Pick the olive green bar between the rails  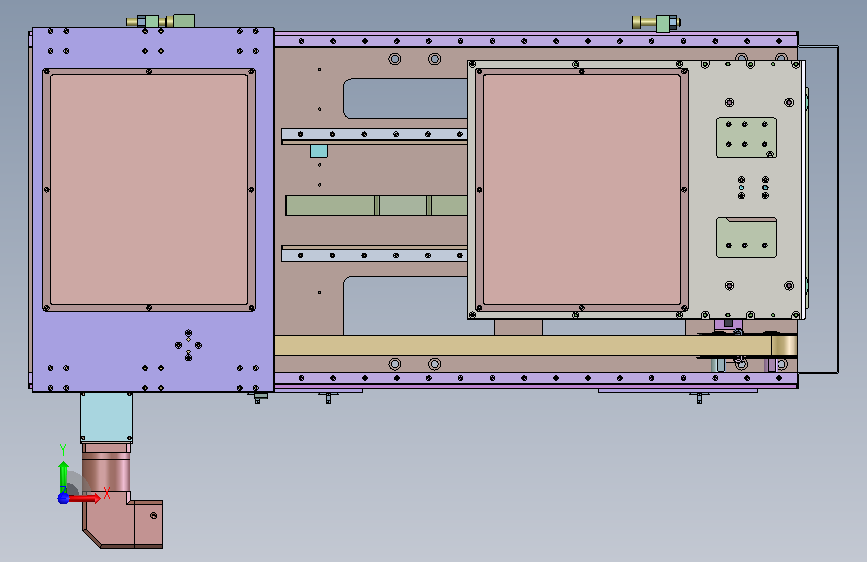click(x=377, y=205)
